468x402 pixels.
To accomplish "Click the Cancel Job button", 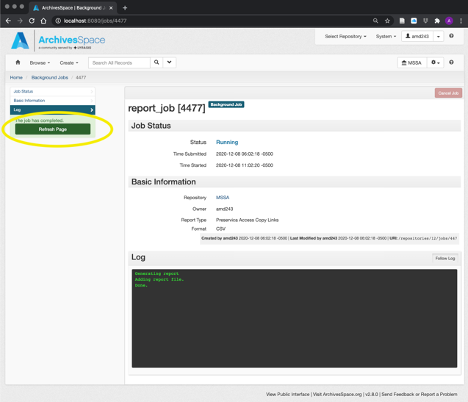I will pyautogui.click(x=448, y=93).
